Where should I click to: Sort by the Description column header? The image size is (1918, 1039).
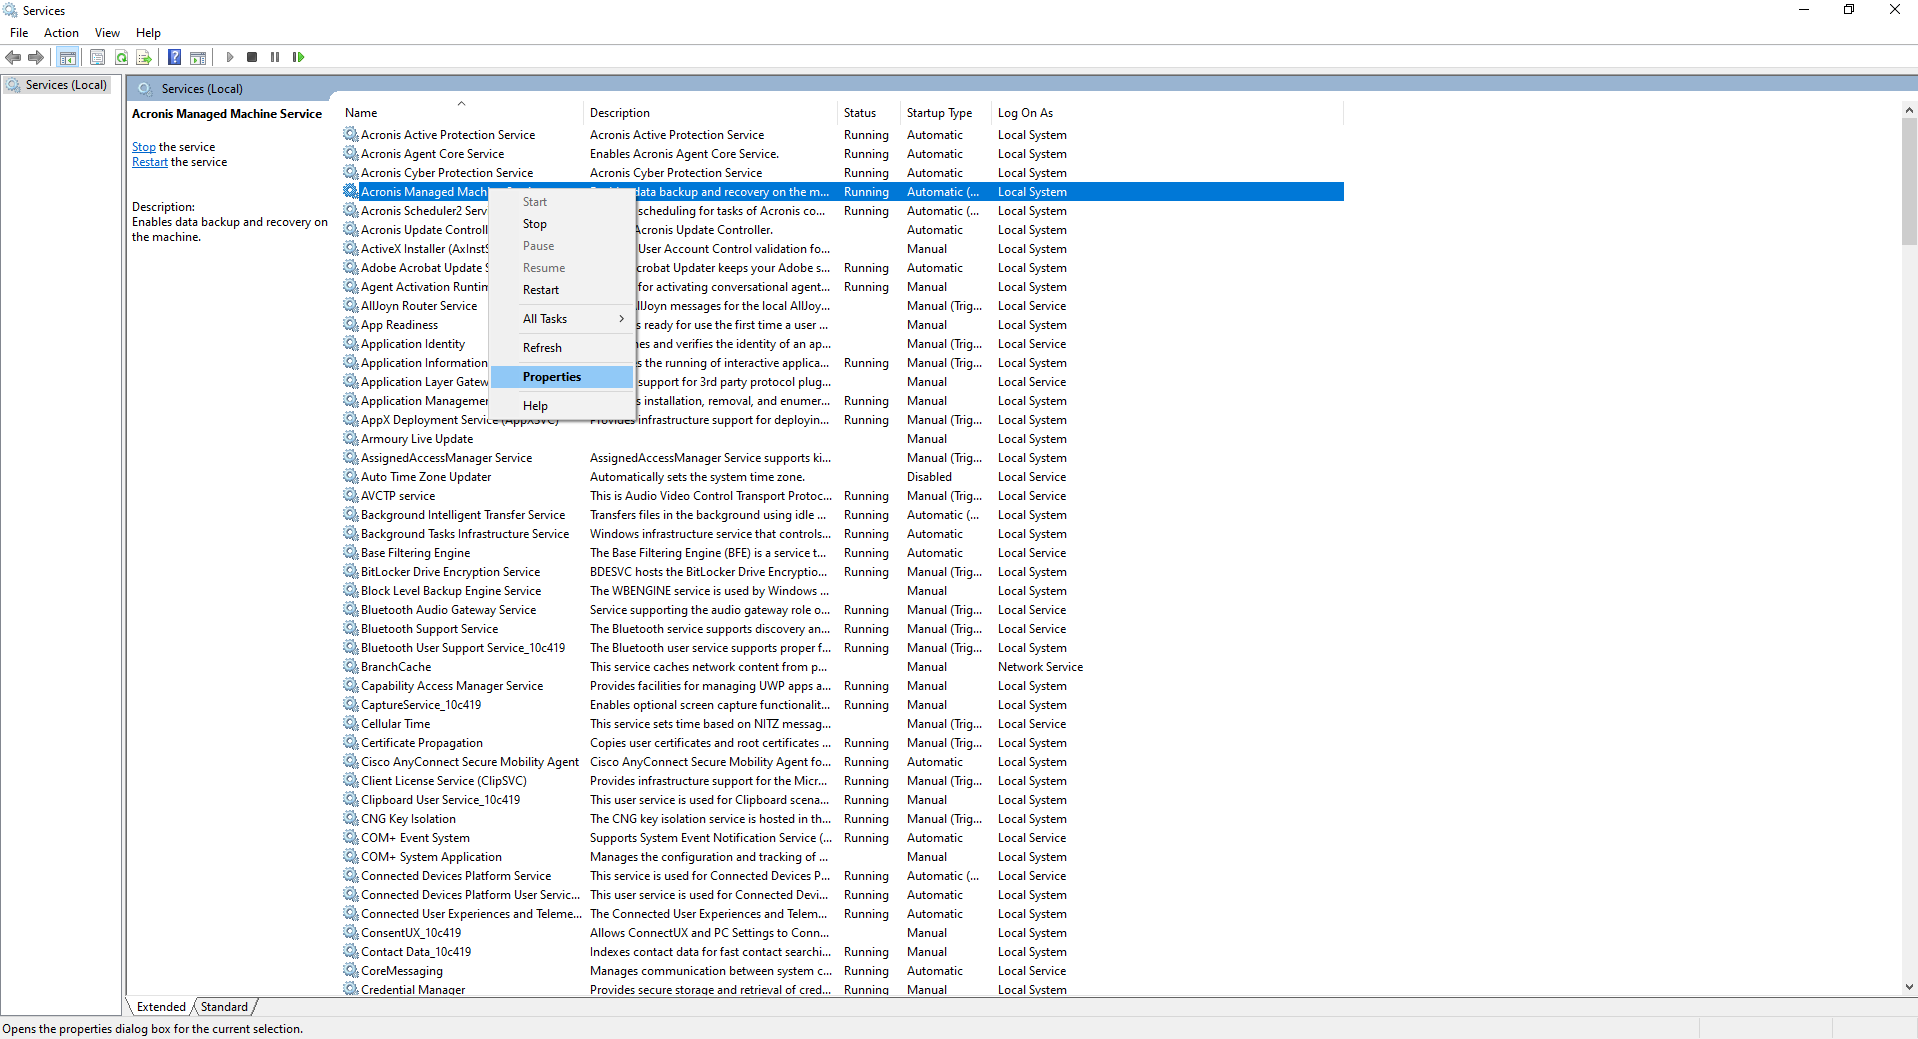pyautogui.click(x=710, y=113)
